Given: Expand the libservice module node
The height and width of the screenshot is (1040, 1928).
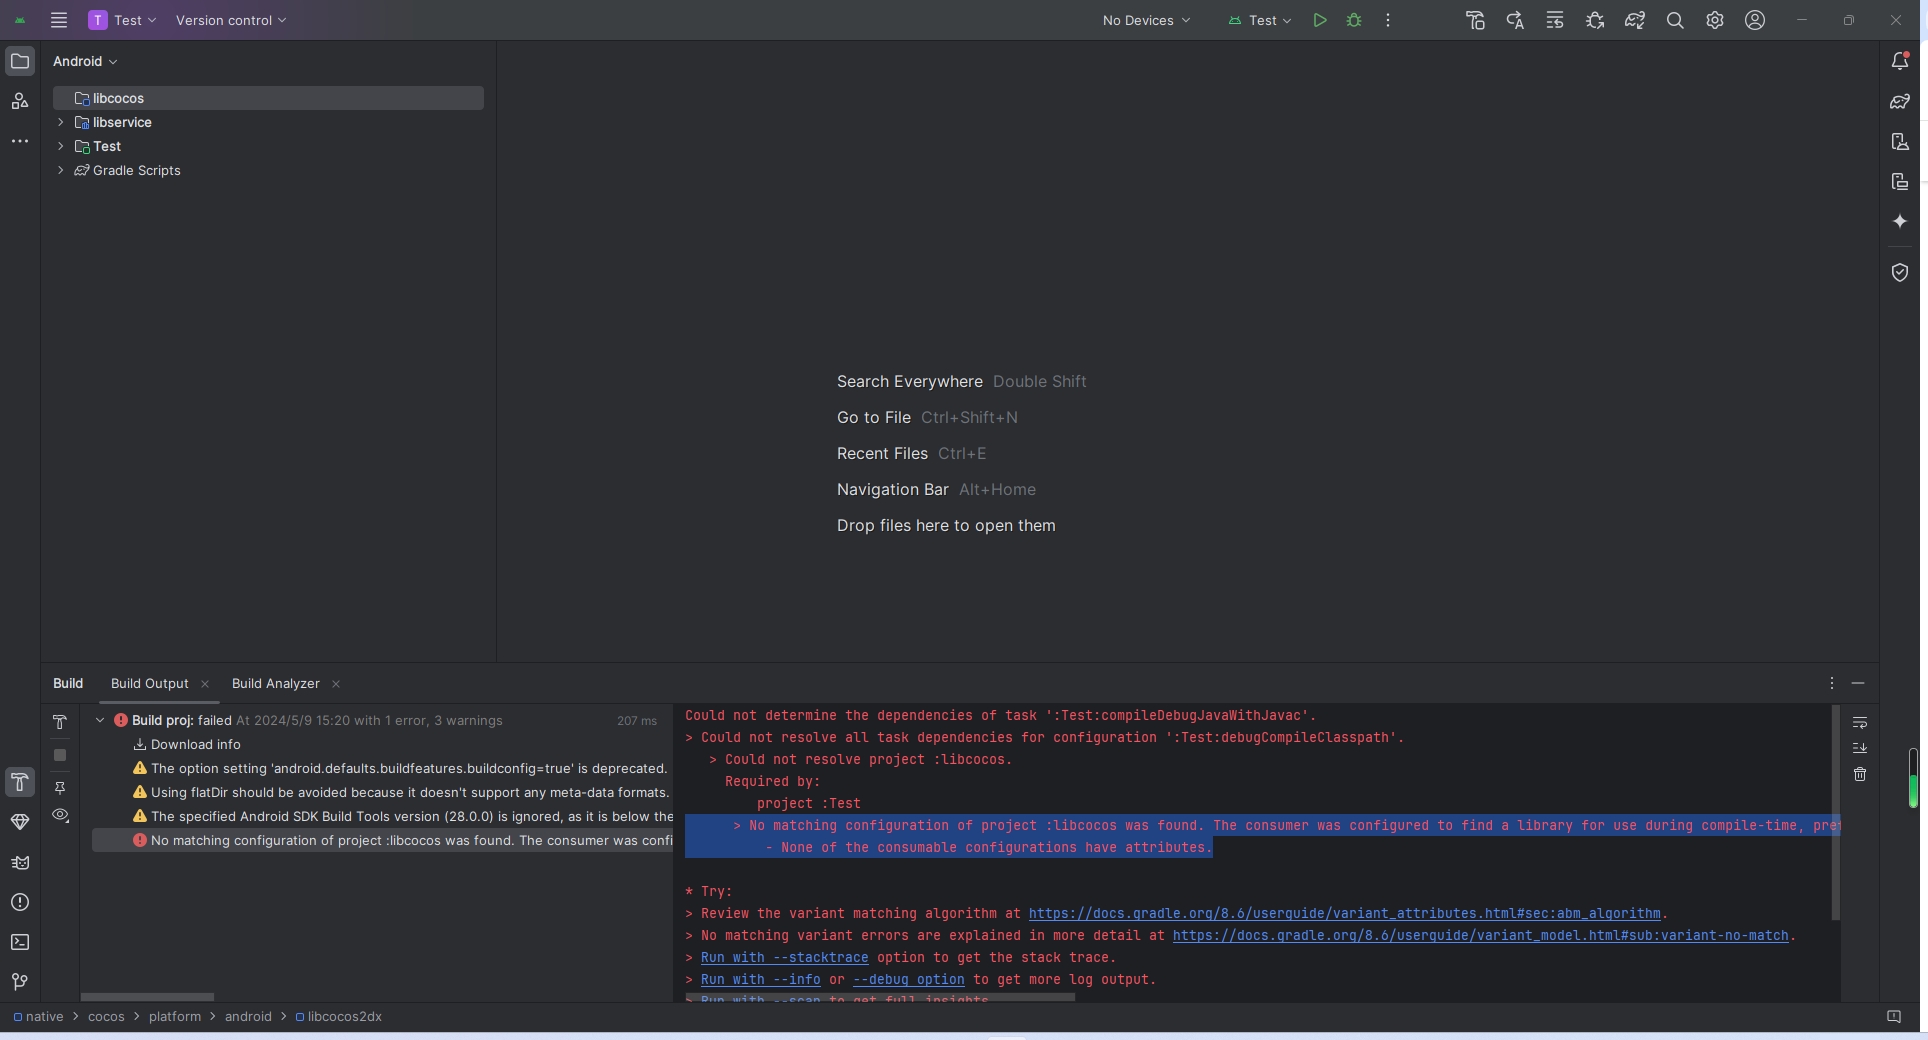Looking at the screenshot, I should [x=61, y=122].
